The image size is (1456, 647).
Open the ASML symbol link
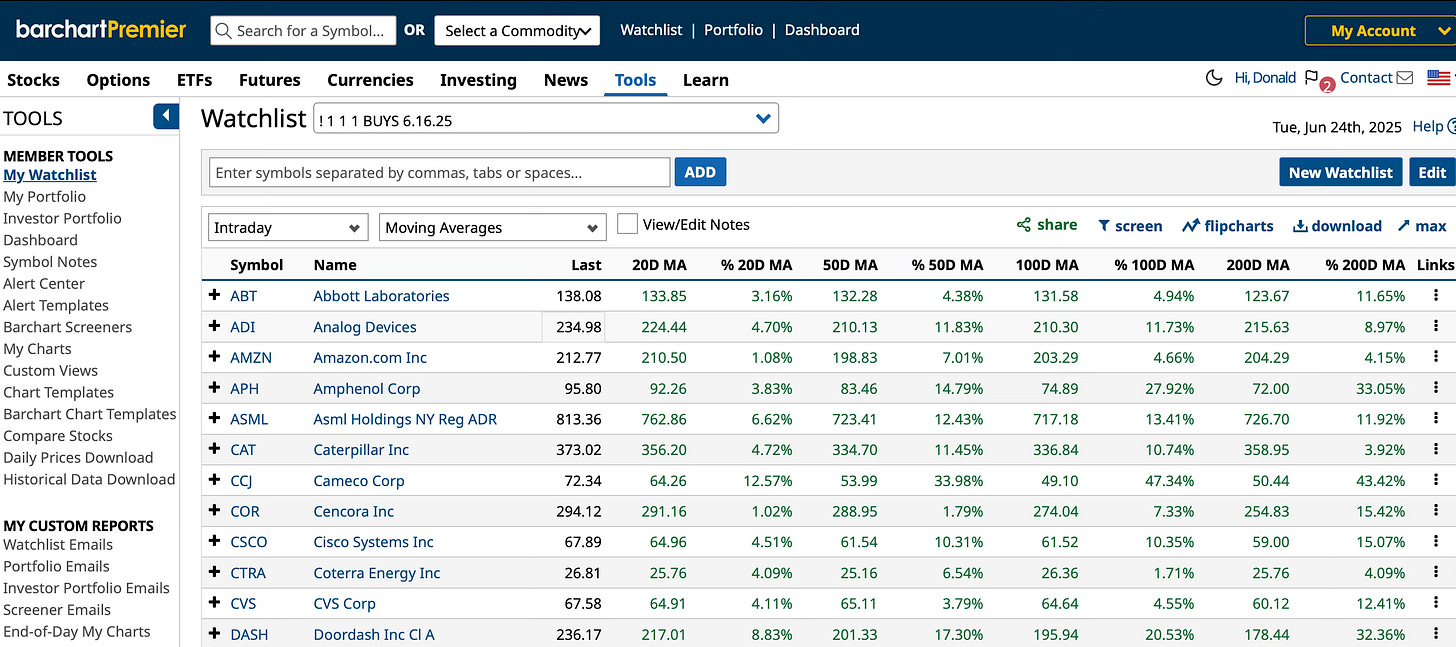coord(249,419)
